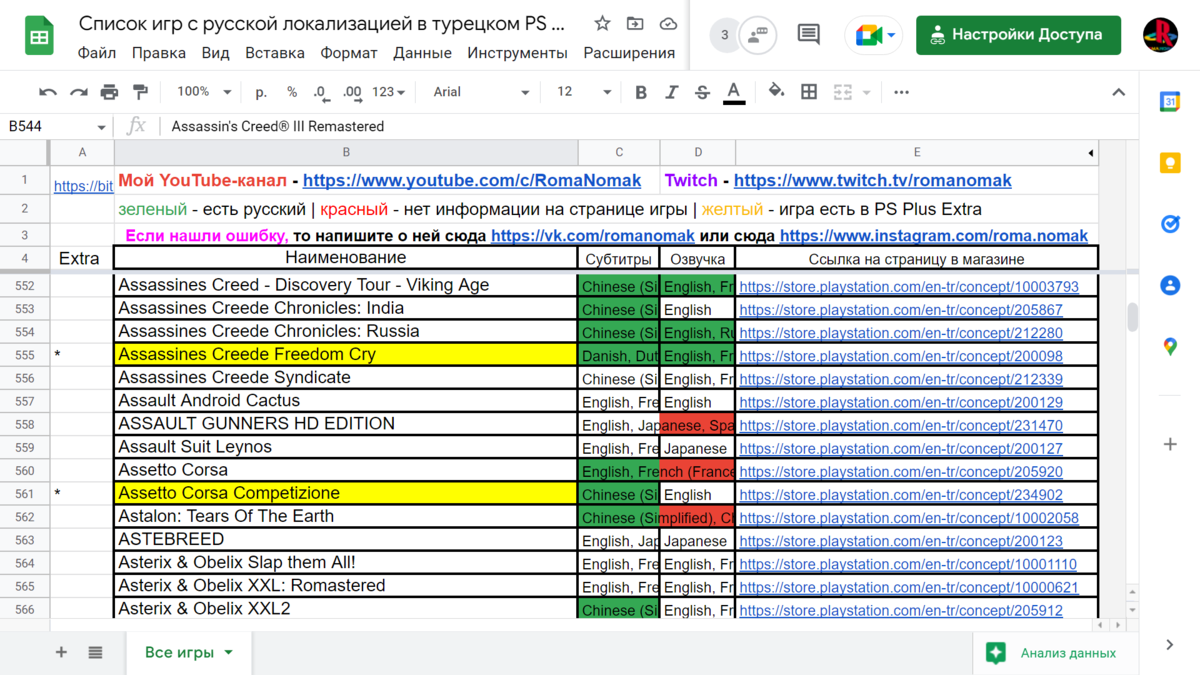Add a new sheet
Image resolution: width=1200 pixels, height=675 pixels.
(x=61, y=652)
